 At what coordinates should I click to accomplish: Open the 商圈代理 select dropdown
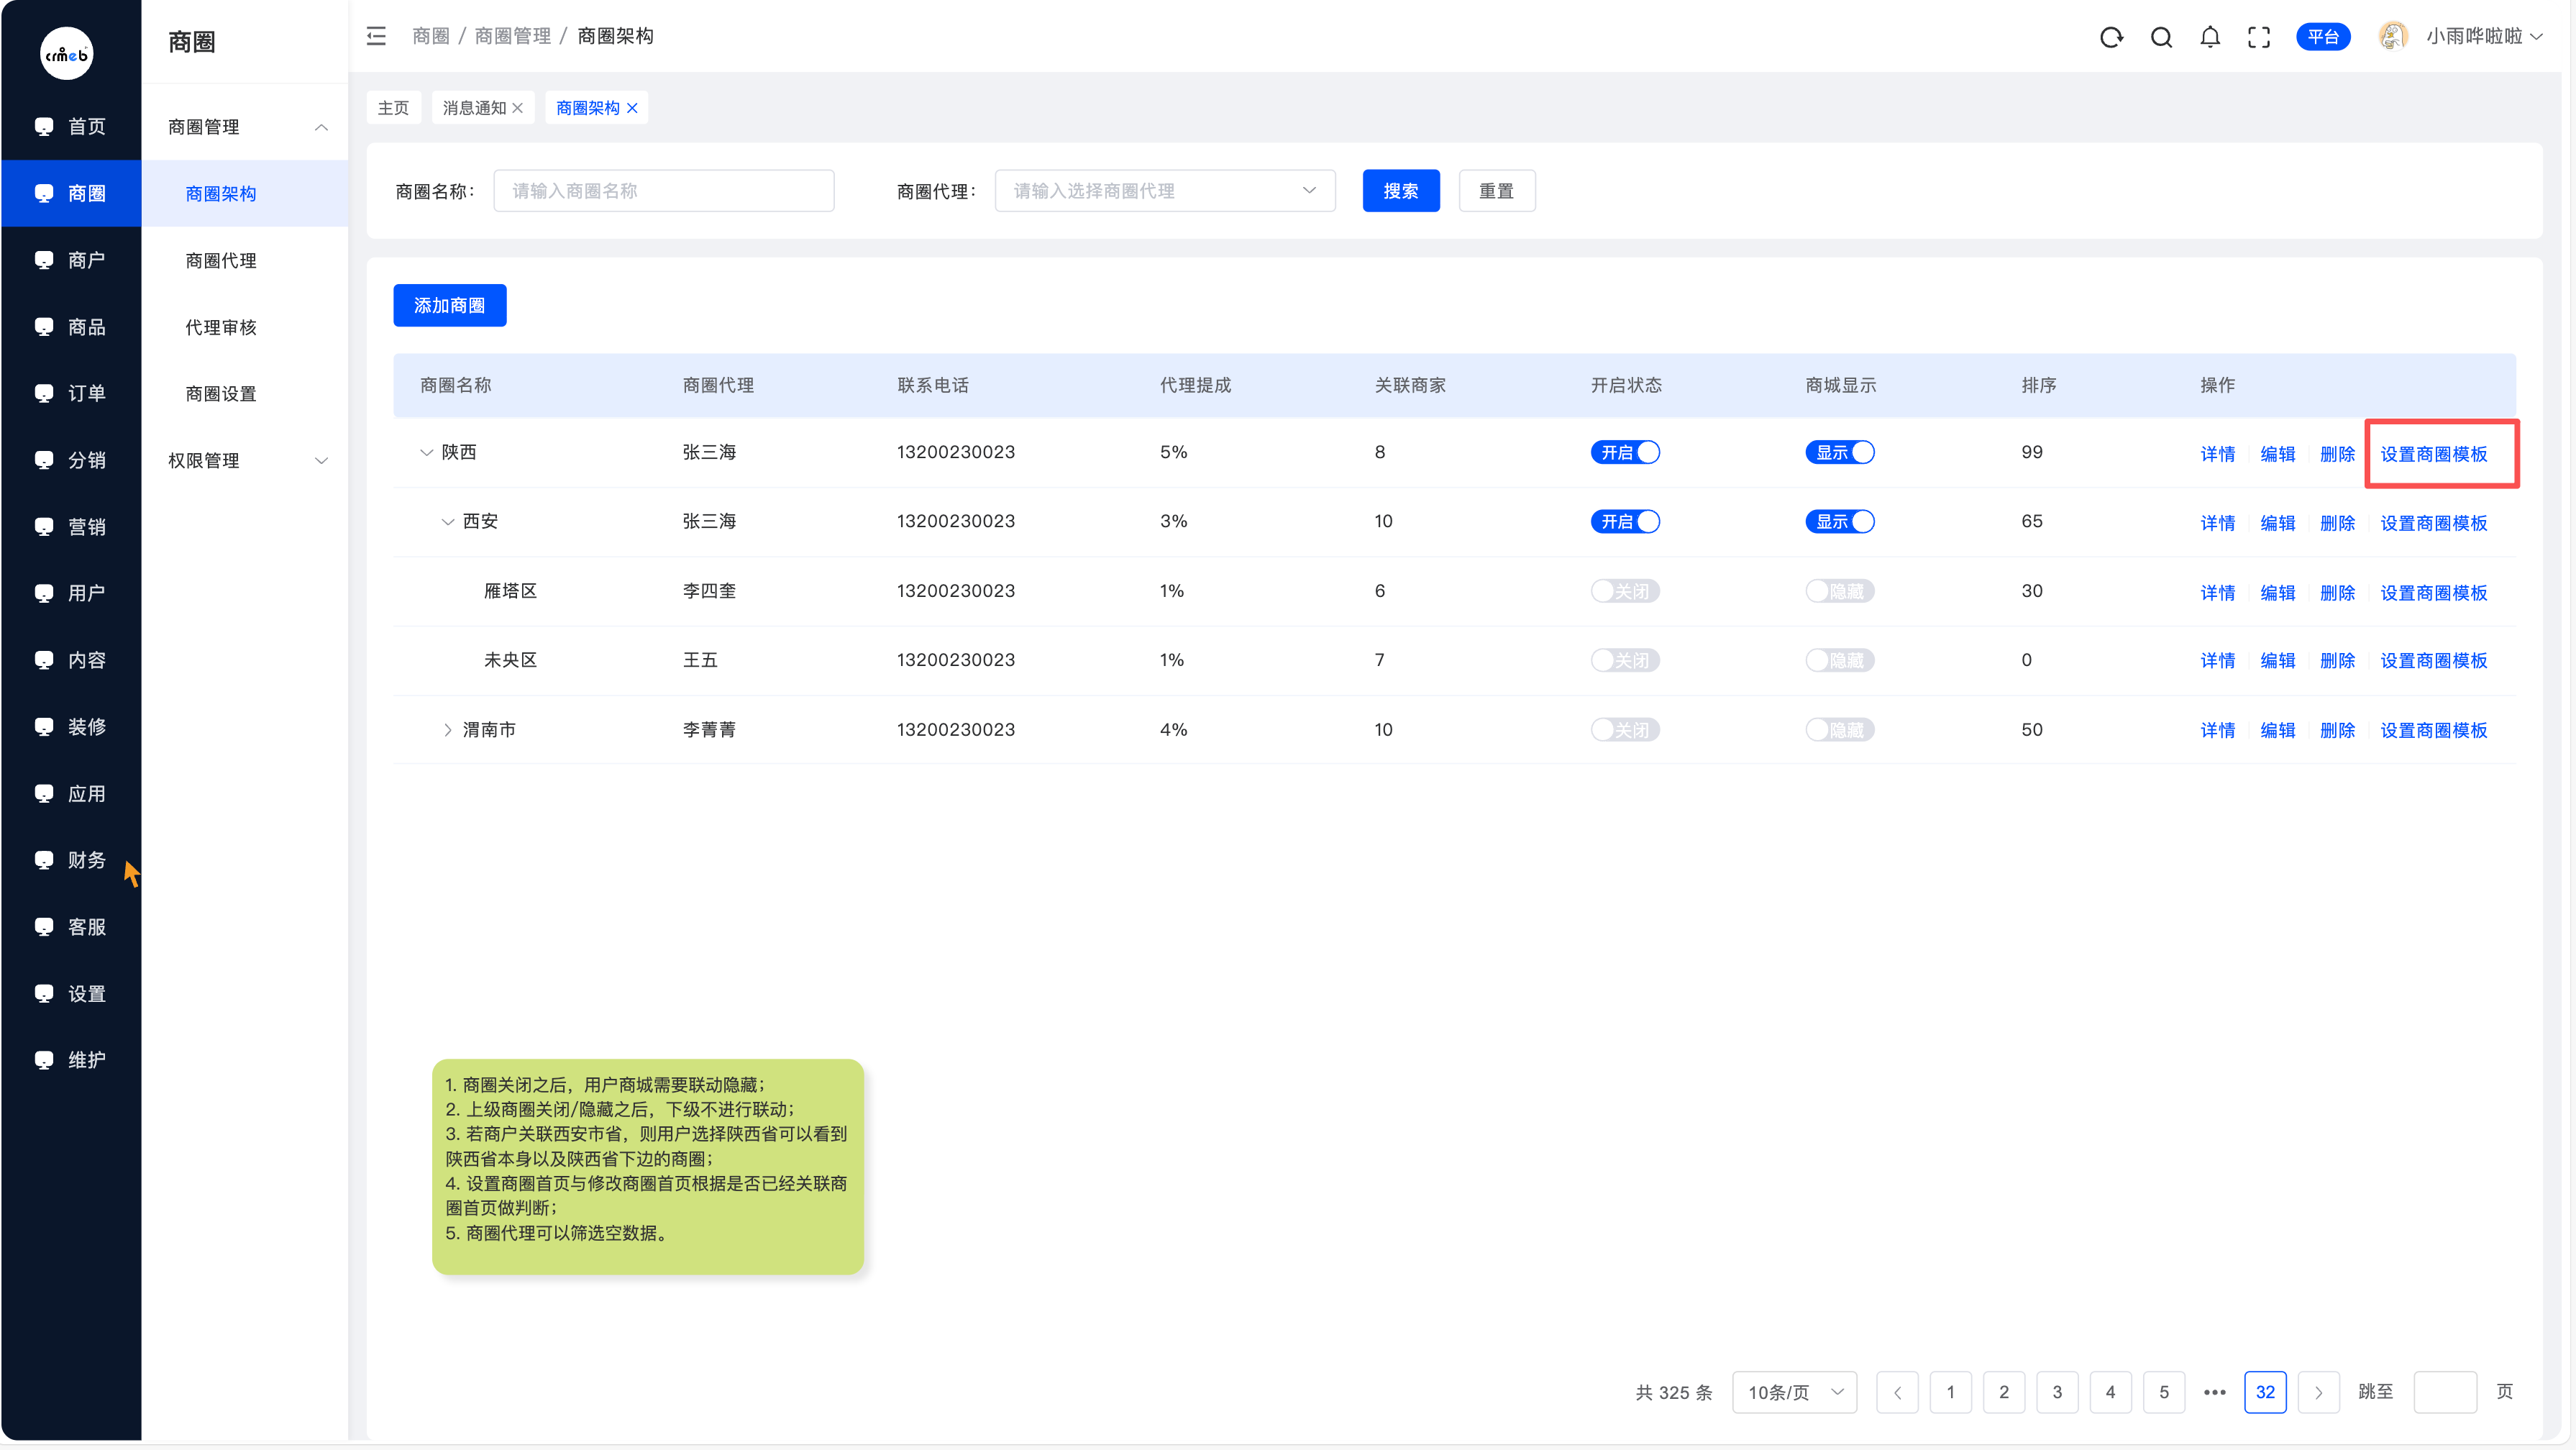pyautogui.click(x=1164, y=191)
